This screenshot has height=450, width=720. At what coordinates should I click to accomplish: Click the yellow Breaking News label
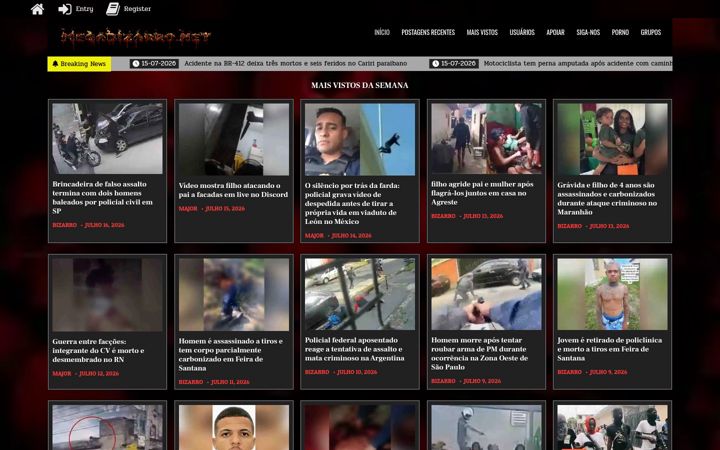79,64
